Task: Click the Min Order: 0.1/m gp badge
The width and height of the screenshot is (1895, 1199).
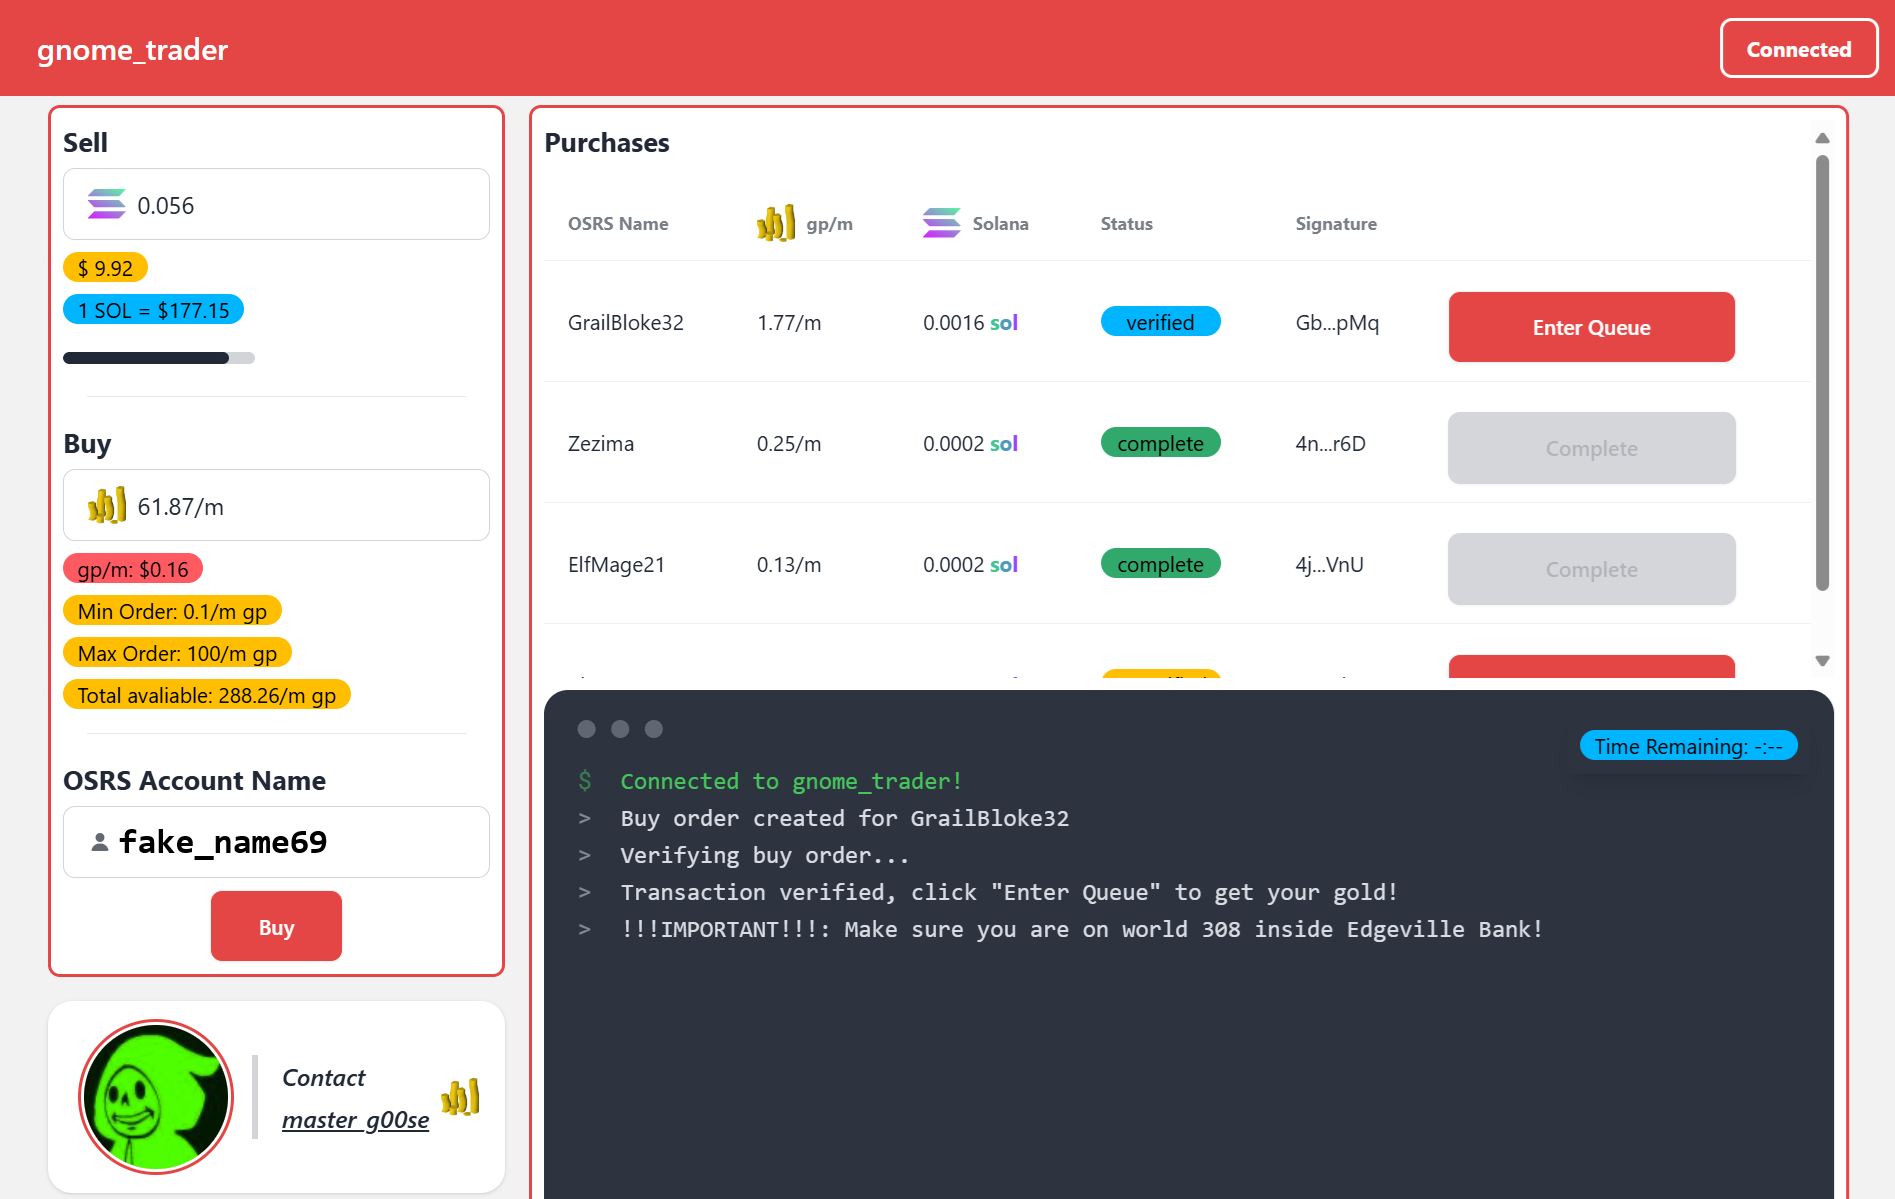Action: coord(172,611)
